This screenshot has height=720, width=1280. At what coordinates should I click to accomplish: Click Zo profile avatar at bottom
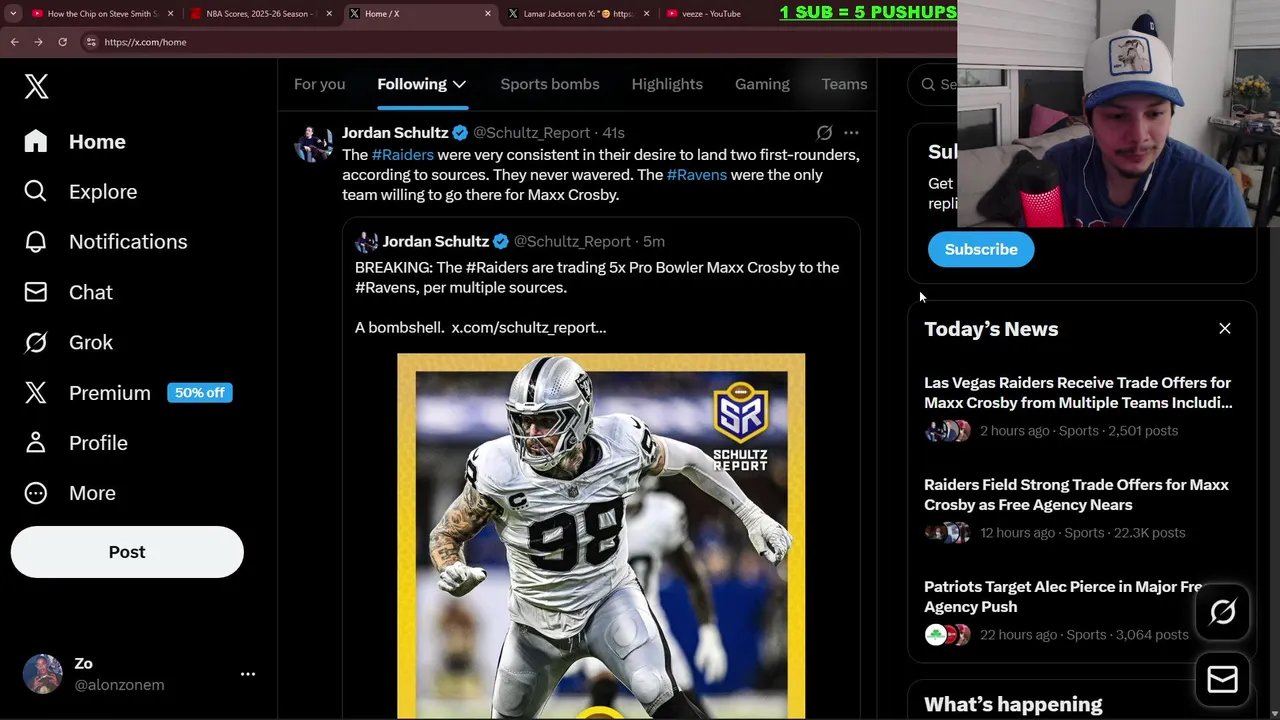pos(43,674)
